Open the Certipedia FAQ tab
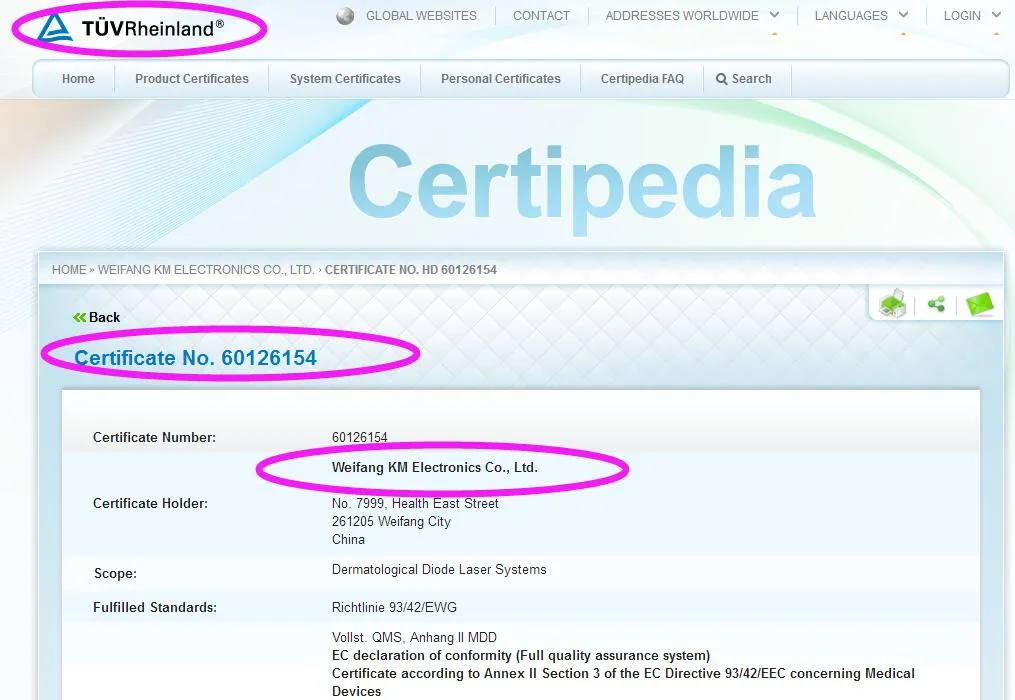 pos(642,79)
